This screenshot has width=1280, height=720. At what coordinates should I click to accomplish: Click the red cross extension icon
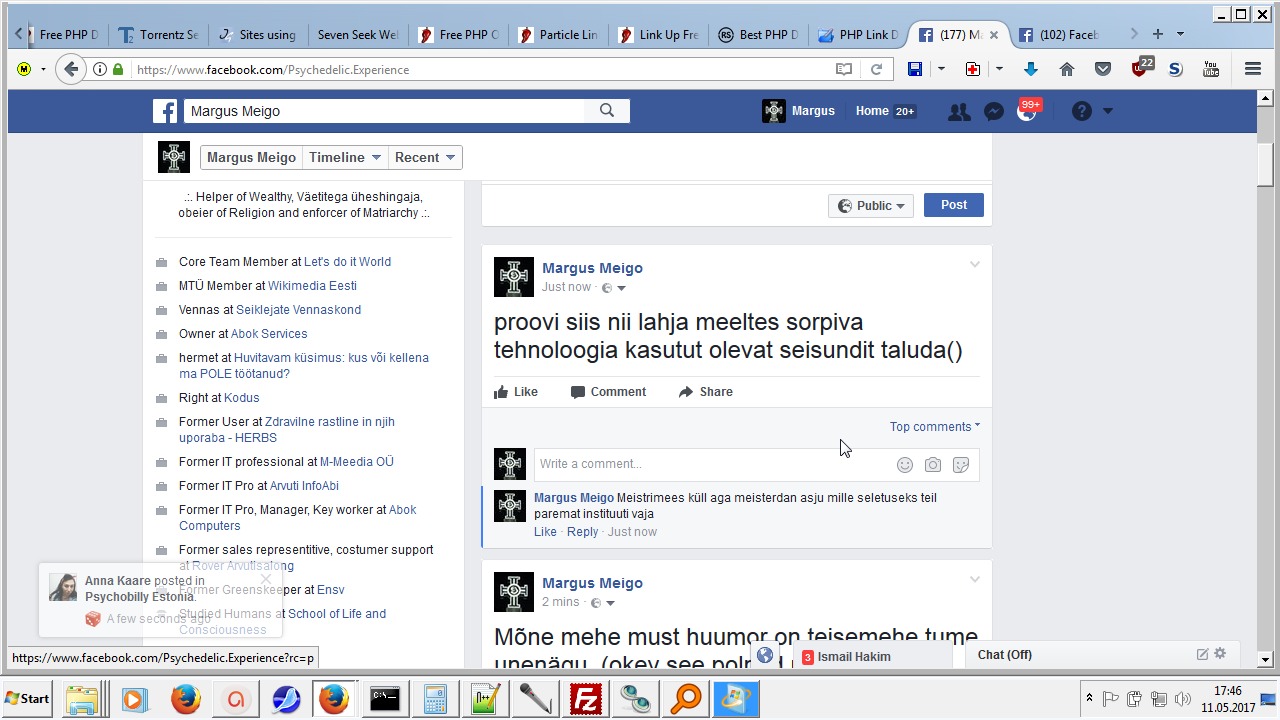pyautogui.click(x=972, y=69)
